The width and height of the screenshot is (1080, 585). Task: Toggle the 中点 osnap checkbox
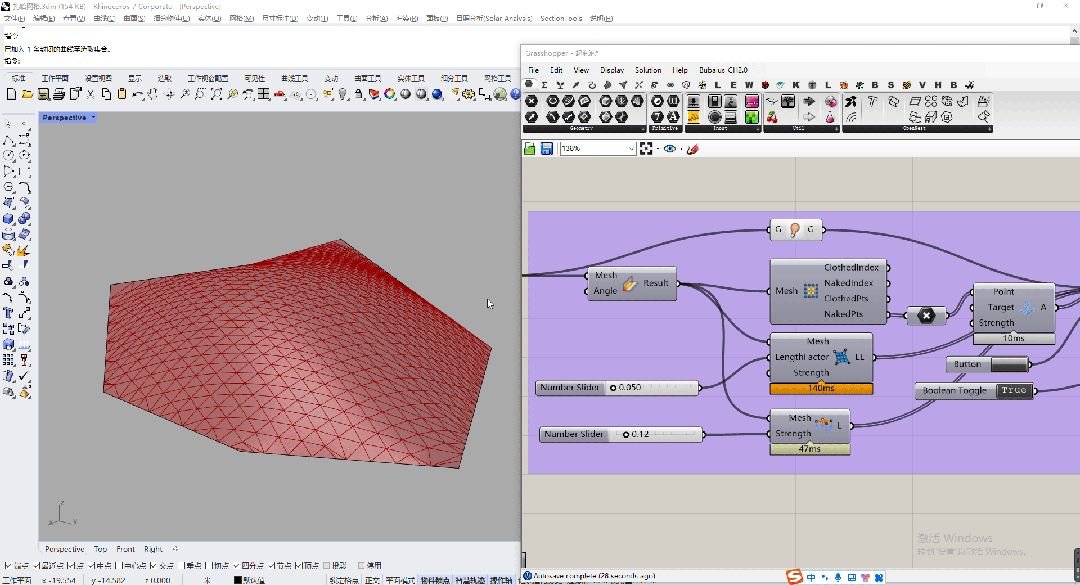92,566
